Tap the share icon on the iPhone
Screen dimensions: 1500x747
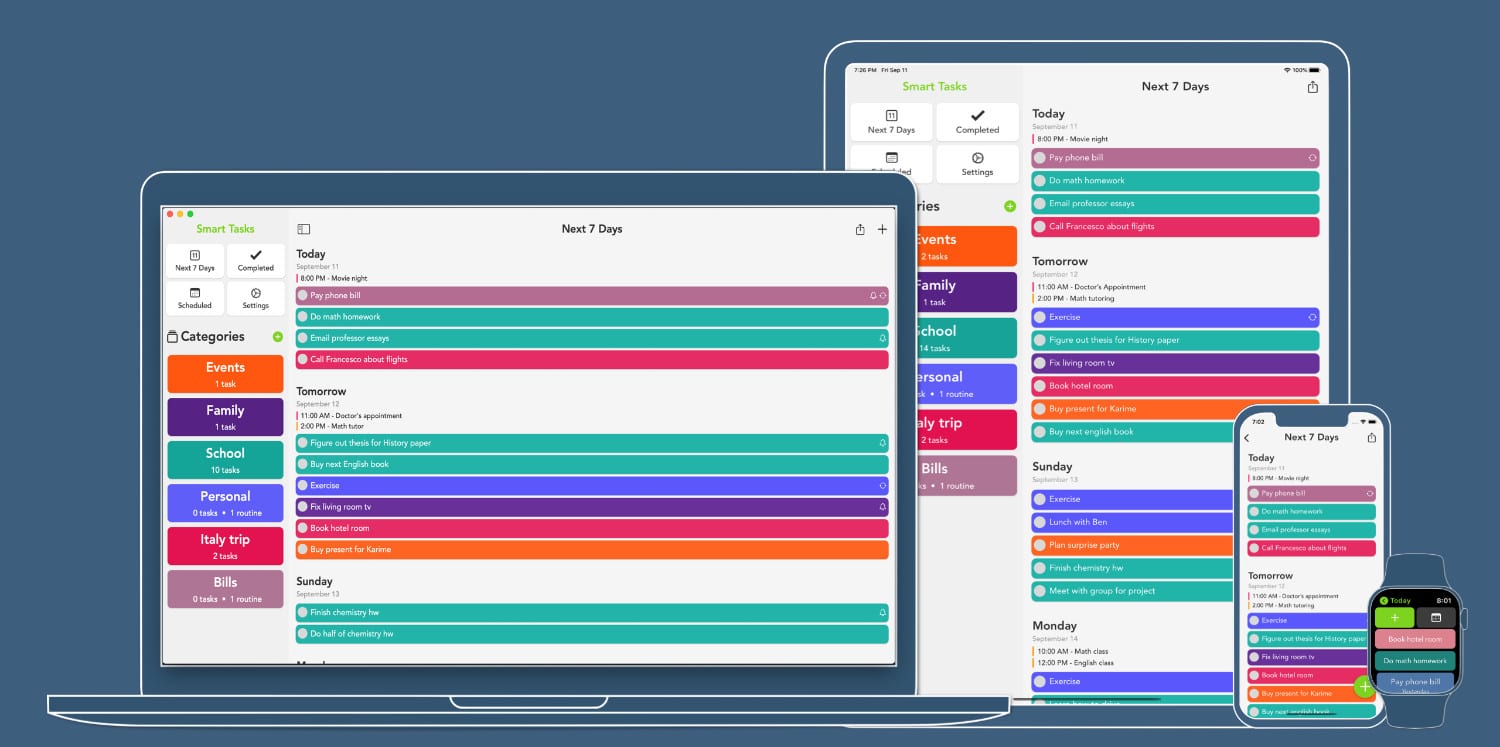point(1371,437)
